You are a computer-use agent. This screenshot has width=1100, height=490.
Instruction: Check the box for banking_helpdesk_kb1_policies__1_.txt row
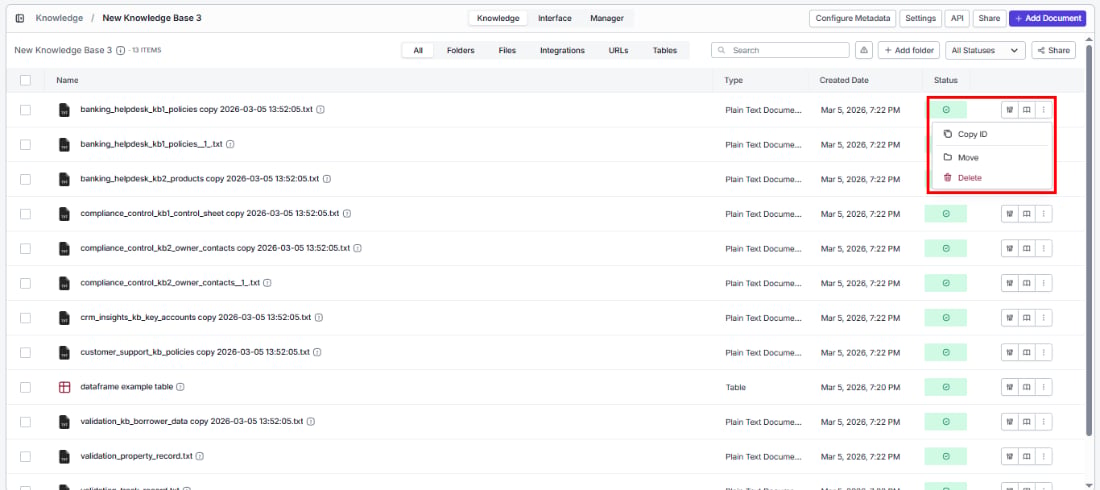click(x=26, y=145)
